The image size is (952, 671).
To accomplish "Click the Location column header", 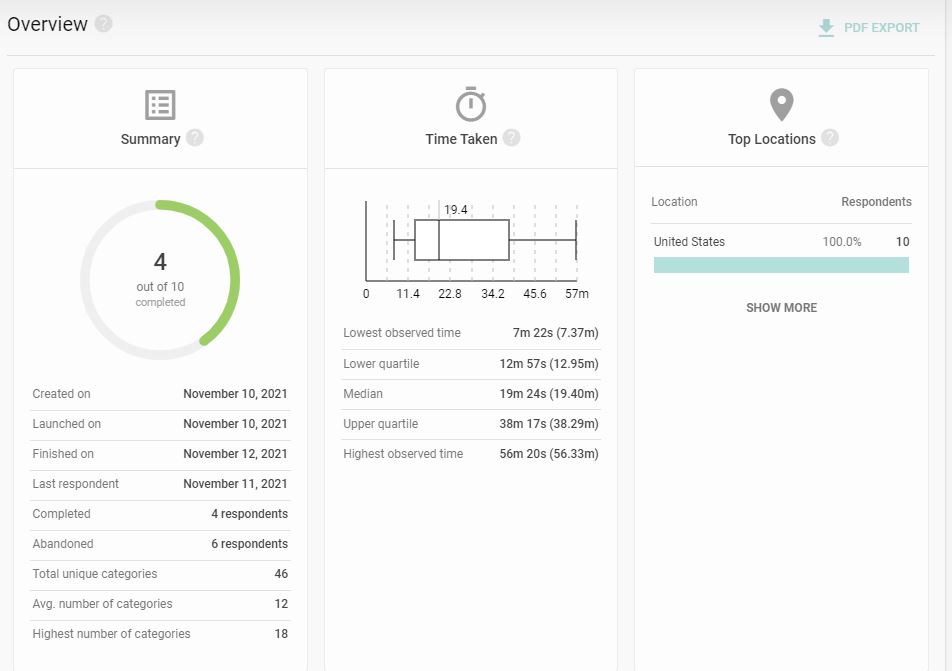I will [674, 202].
